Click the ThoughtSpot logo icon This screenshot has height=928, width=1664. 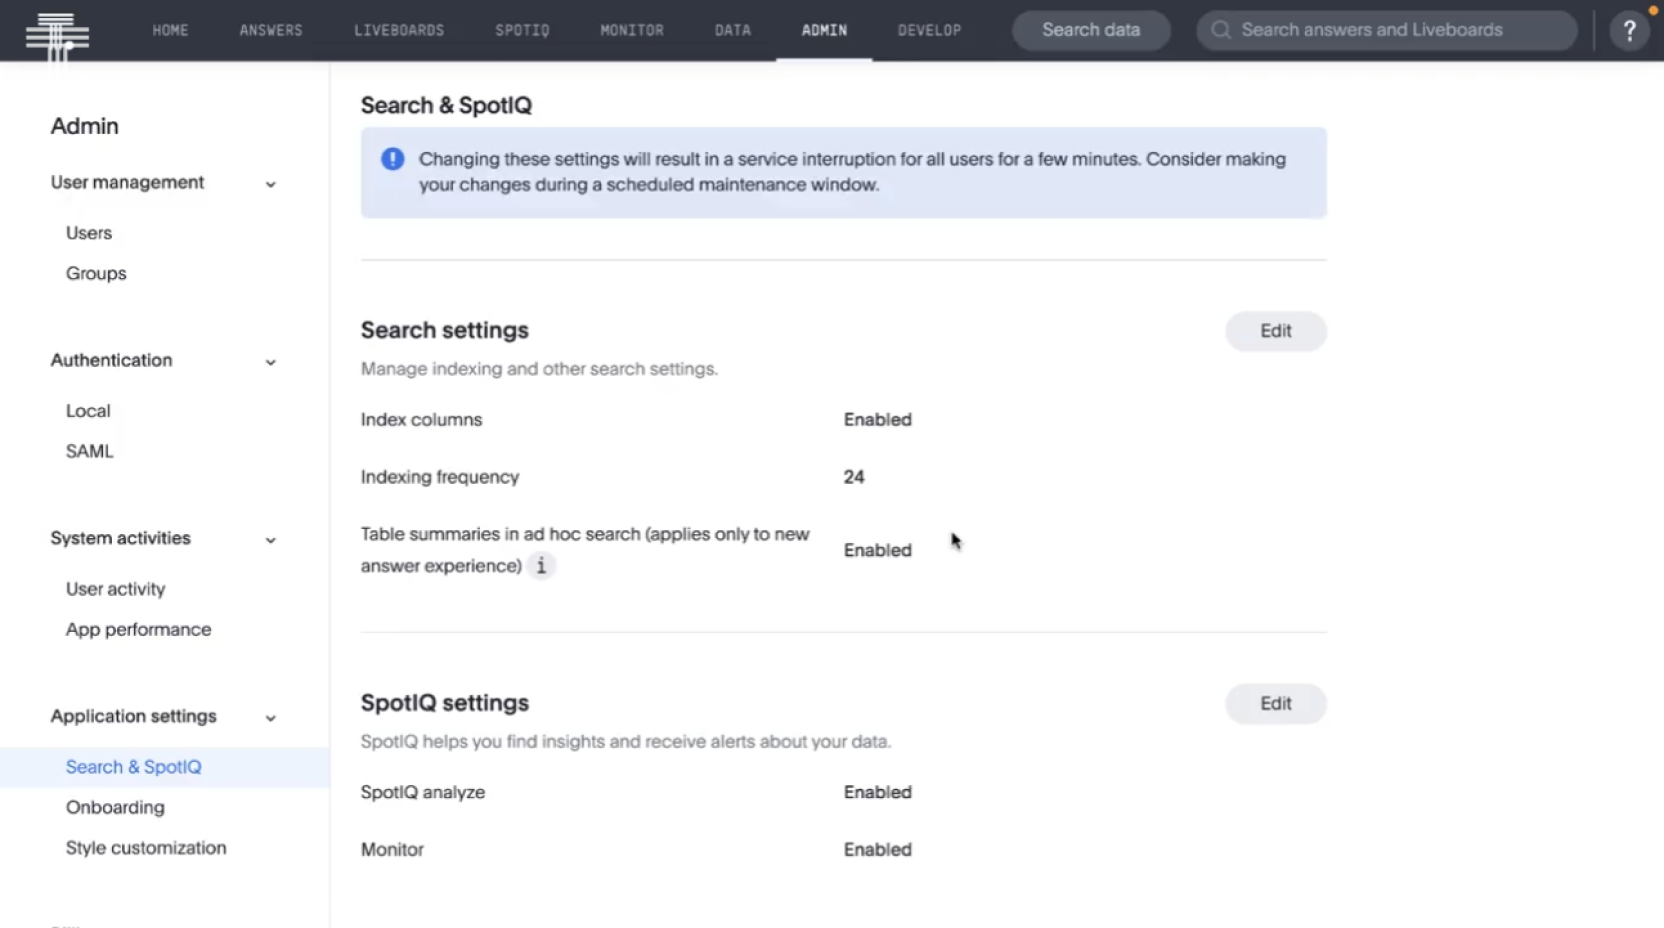click(x=57, y=30)
